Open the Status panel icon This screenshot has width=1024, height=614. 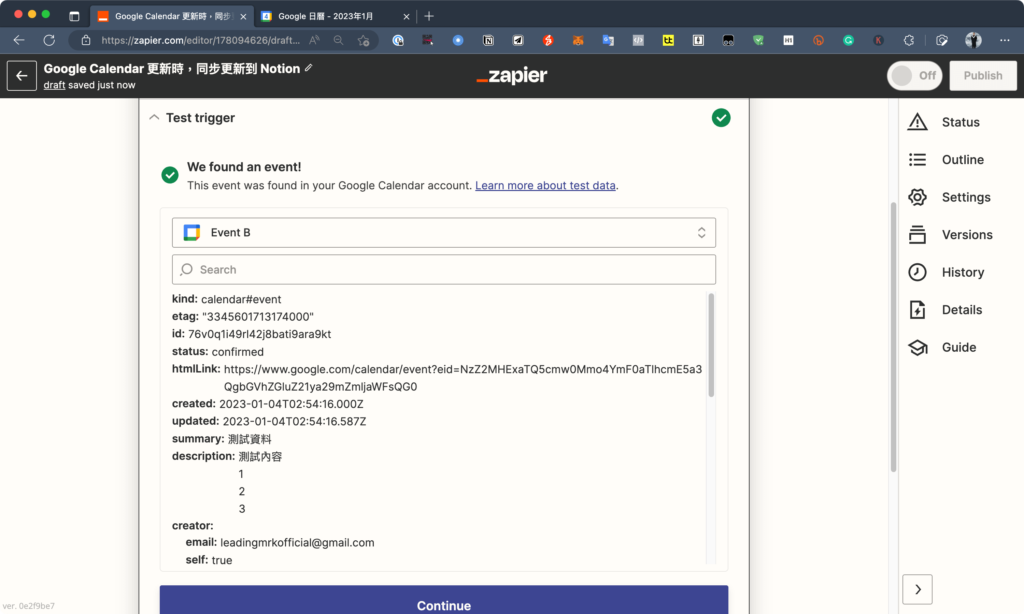(x=918, y=122)
